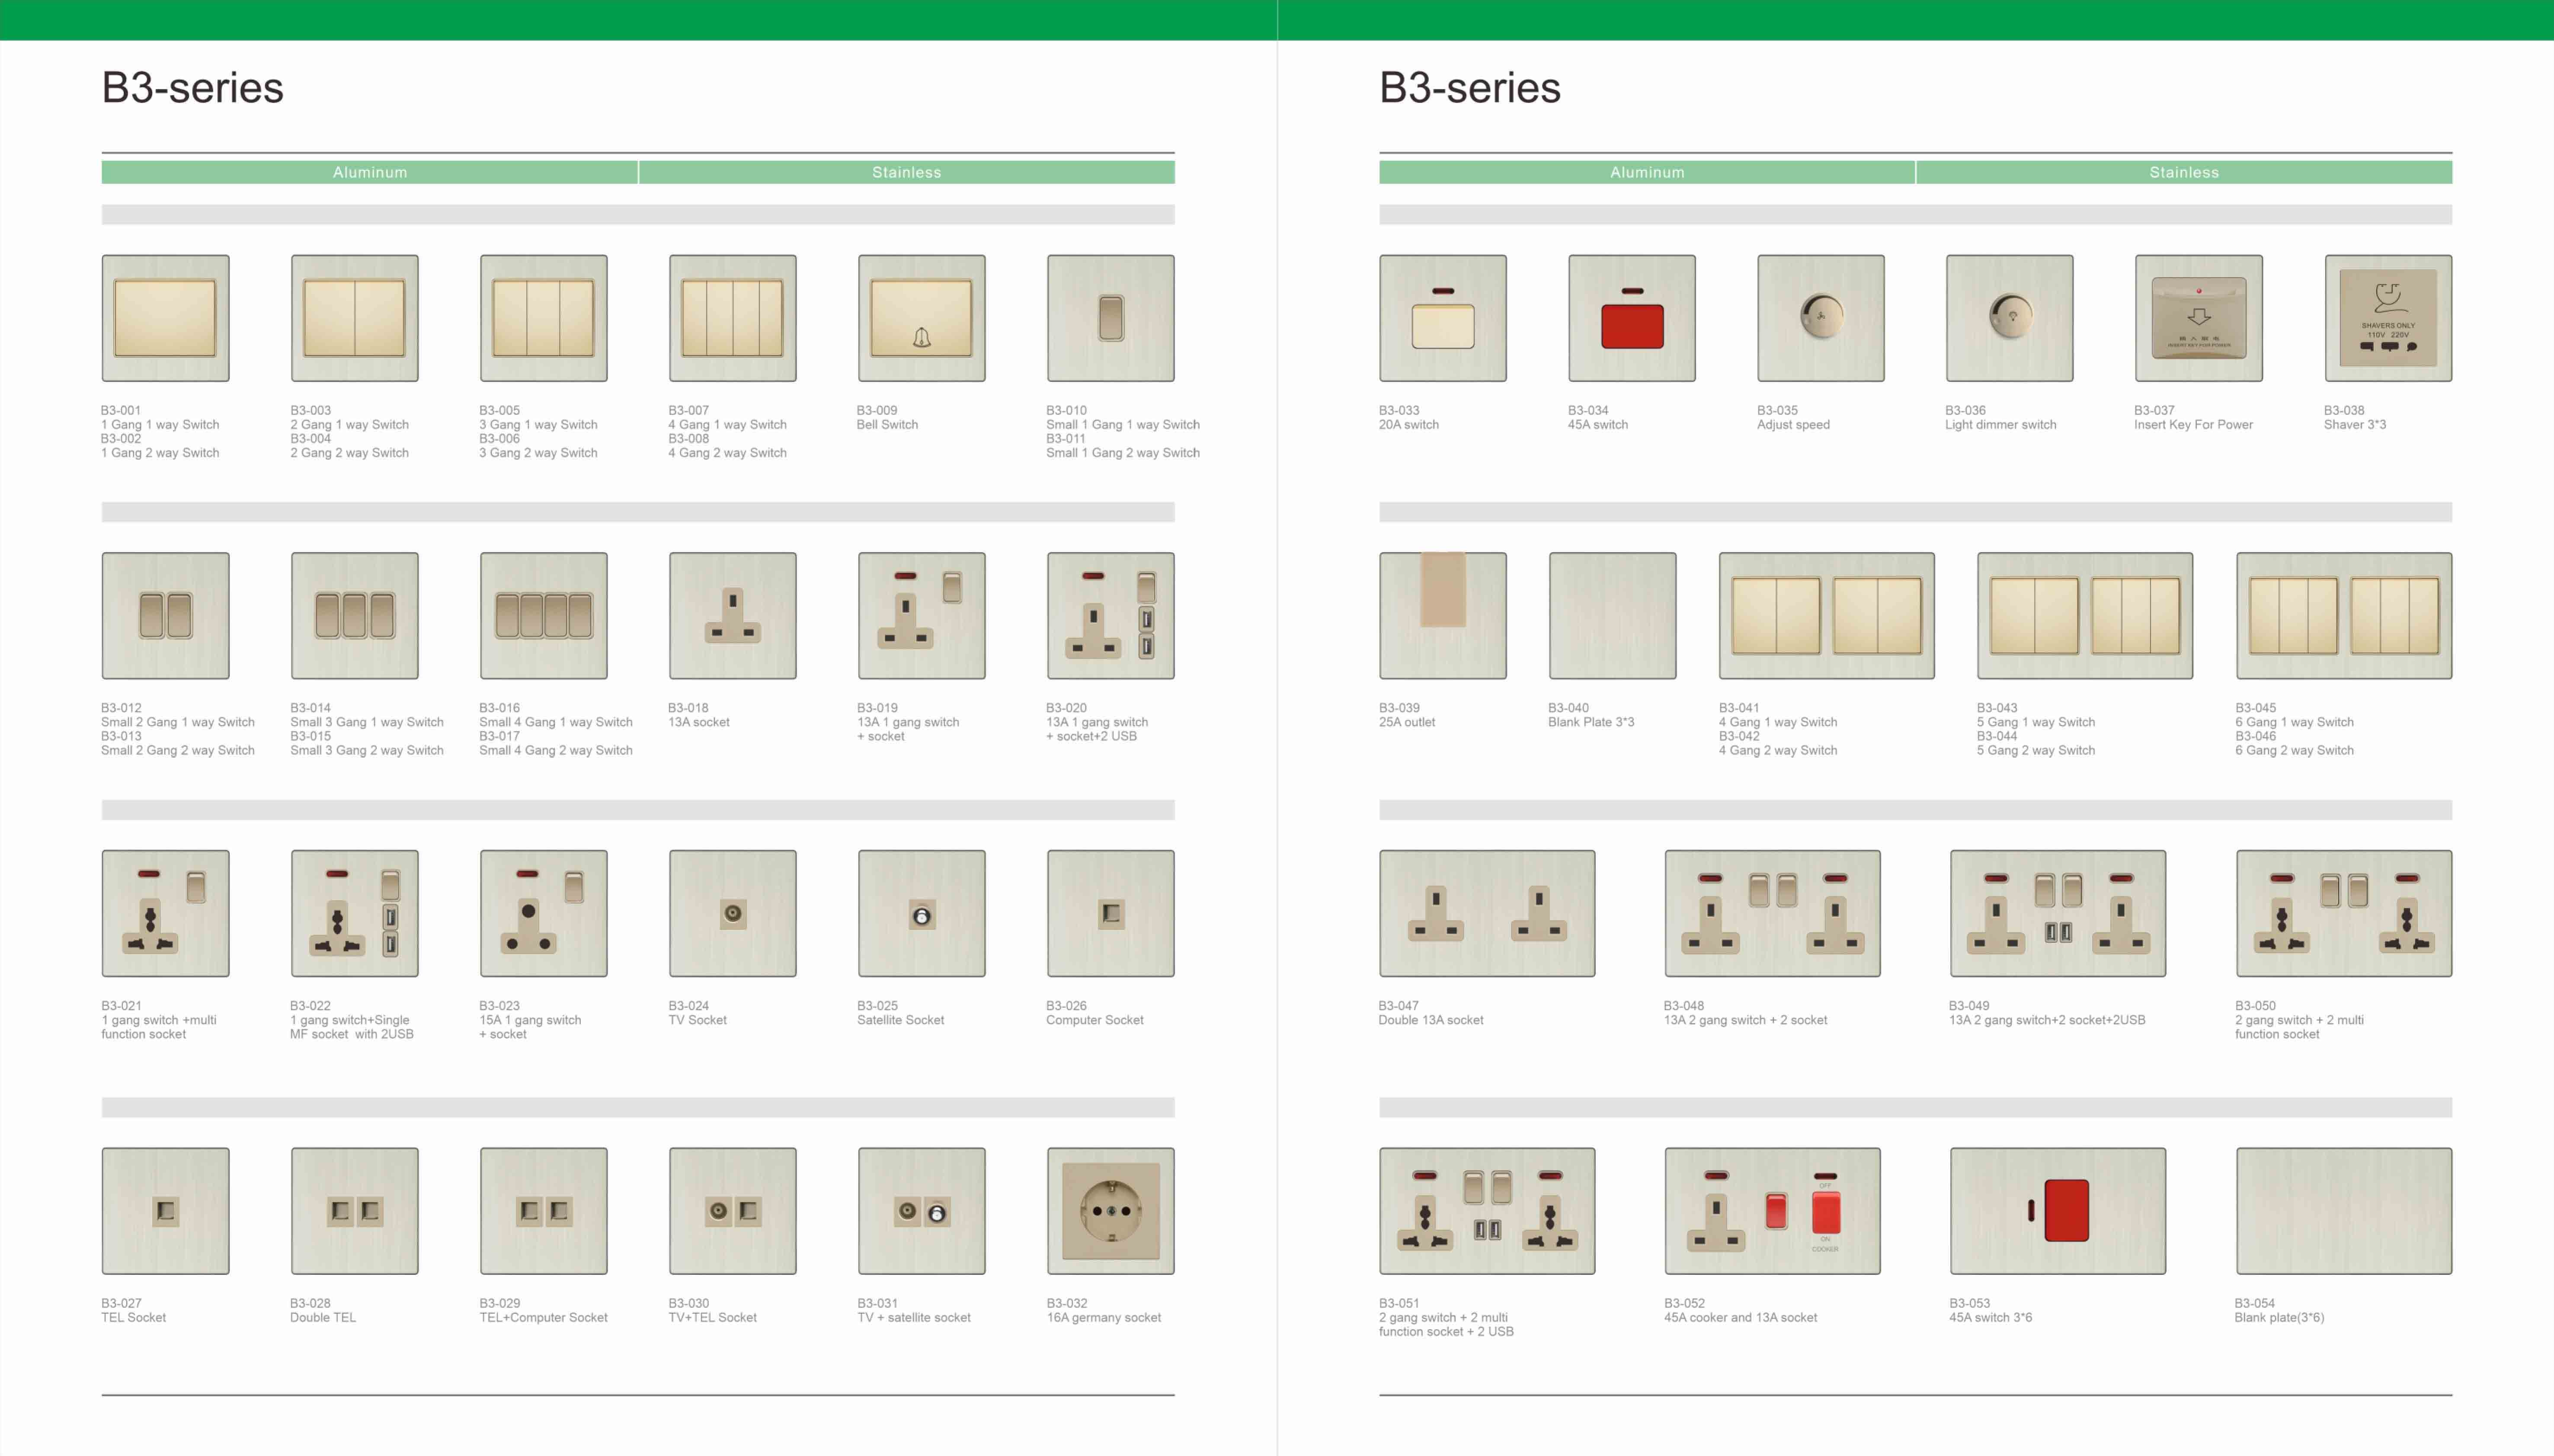Select the B3-039 25A outlet image

pyautogui.click(x=1442, y=616)
